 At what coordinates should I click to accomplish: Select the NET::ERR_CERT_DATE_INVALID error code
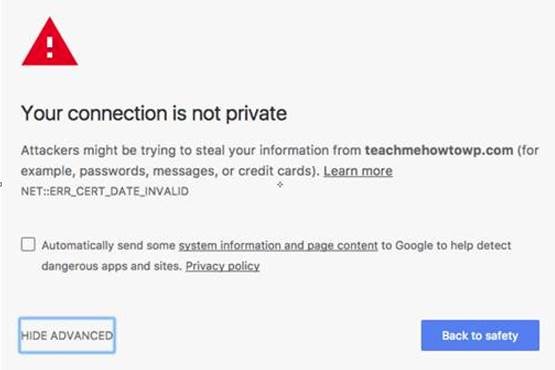(105, 192)
